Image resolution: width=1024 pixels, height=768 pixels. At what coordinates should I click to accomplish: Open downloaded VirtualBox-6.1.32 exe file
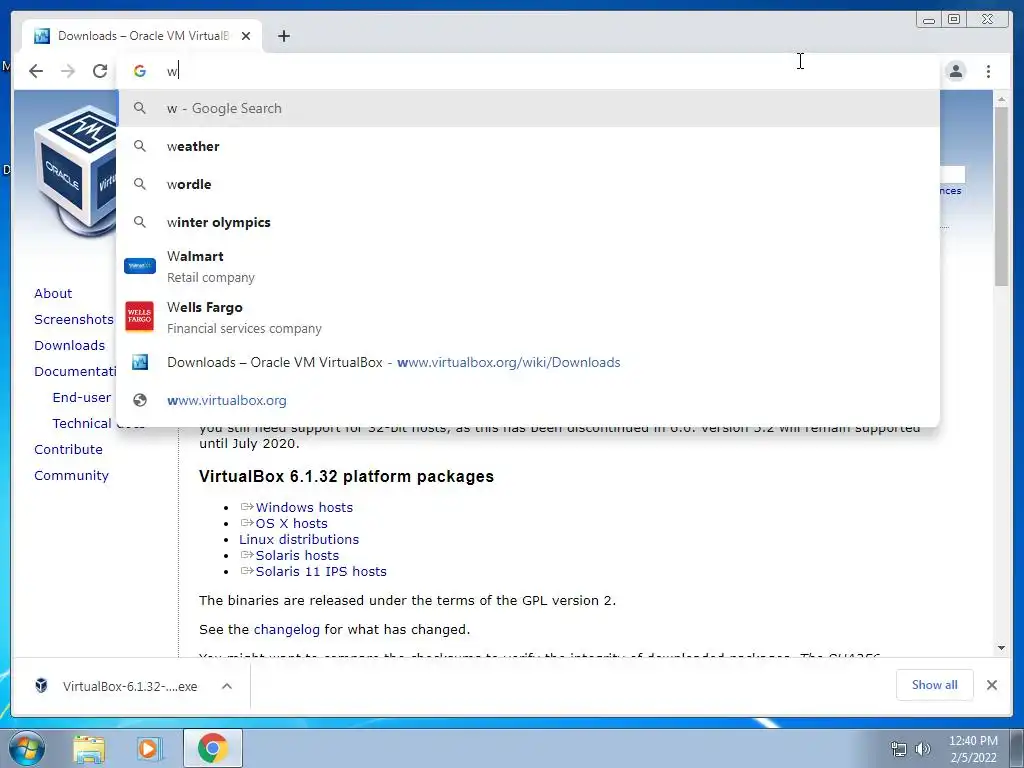(x=129, y=686)
